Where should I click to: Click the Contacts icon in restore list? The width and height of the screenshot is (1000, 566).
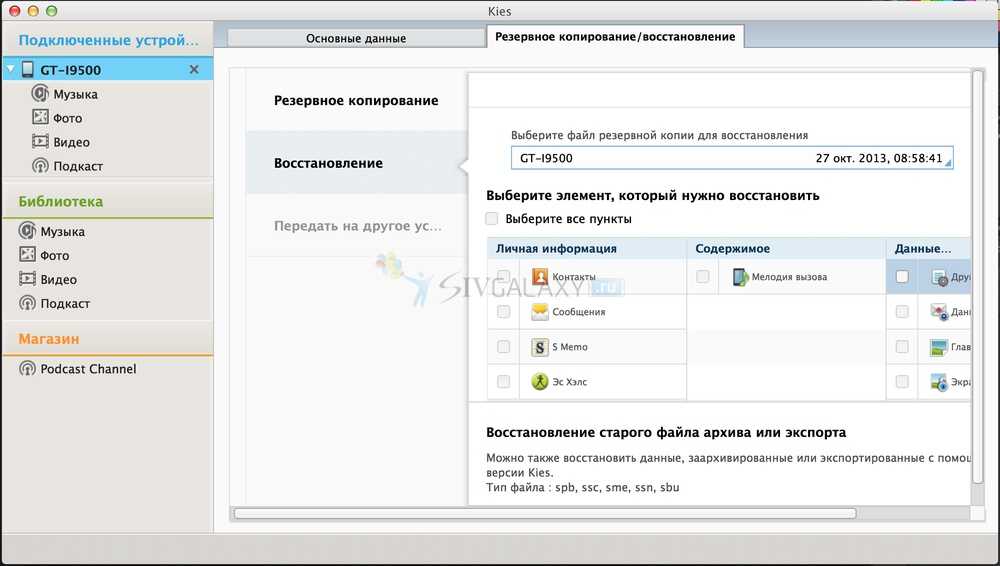click(540, 277)
